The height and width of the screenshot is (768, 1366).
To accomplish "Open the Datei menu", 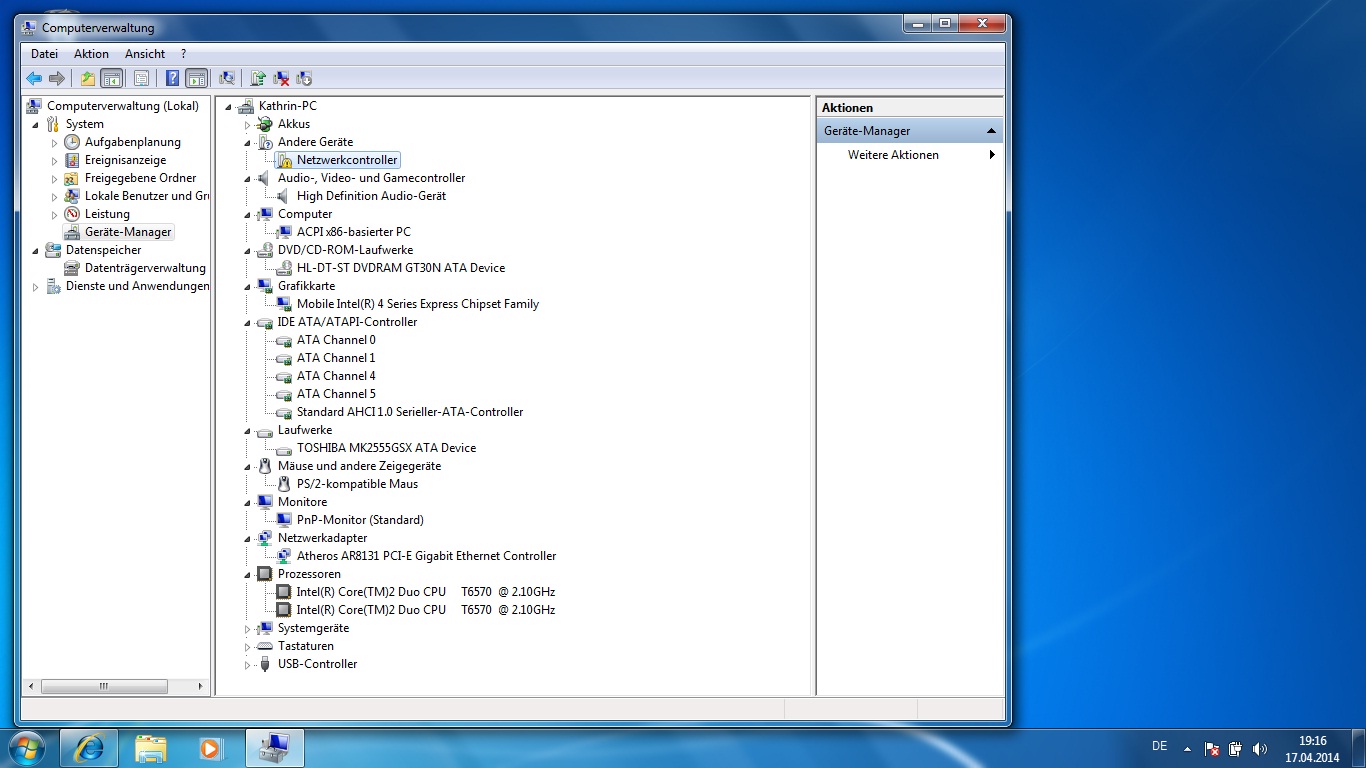I will point(44,54).
